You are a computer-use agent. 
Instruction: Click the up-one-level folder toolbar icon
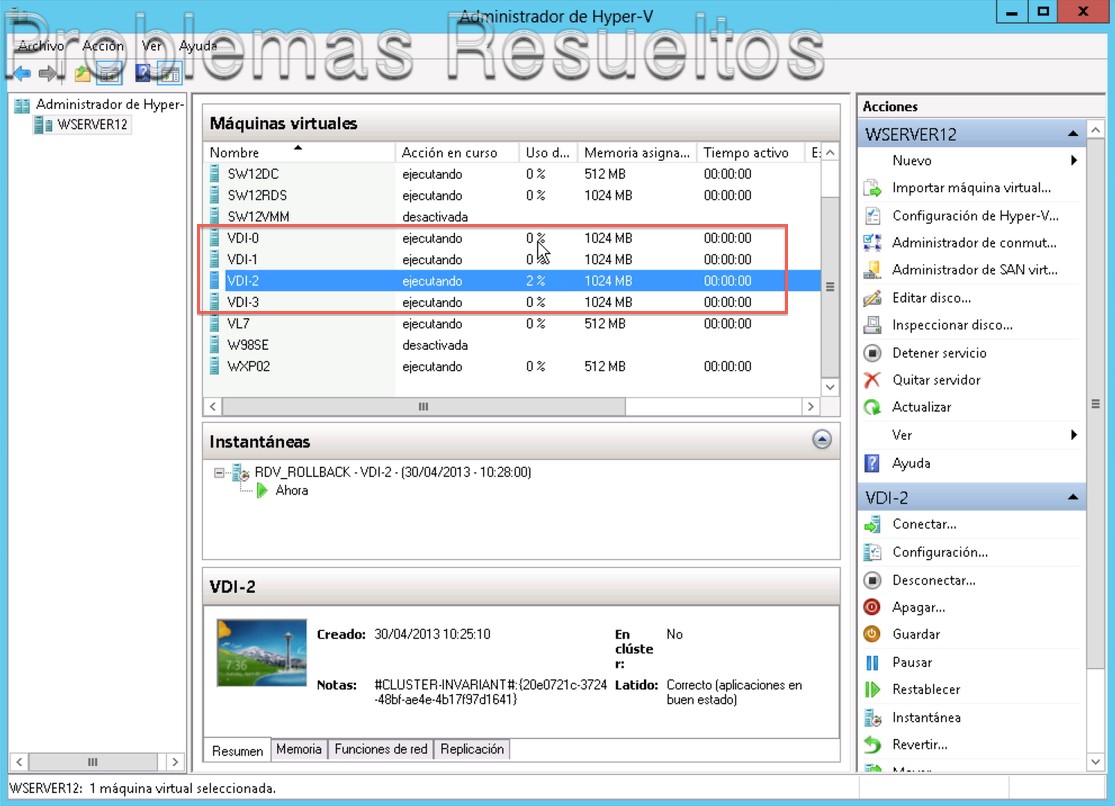coord(82,73)
